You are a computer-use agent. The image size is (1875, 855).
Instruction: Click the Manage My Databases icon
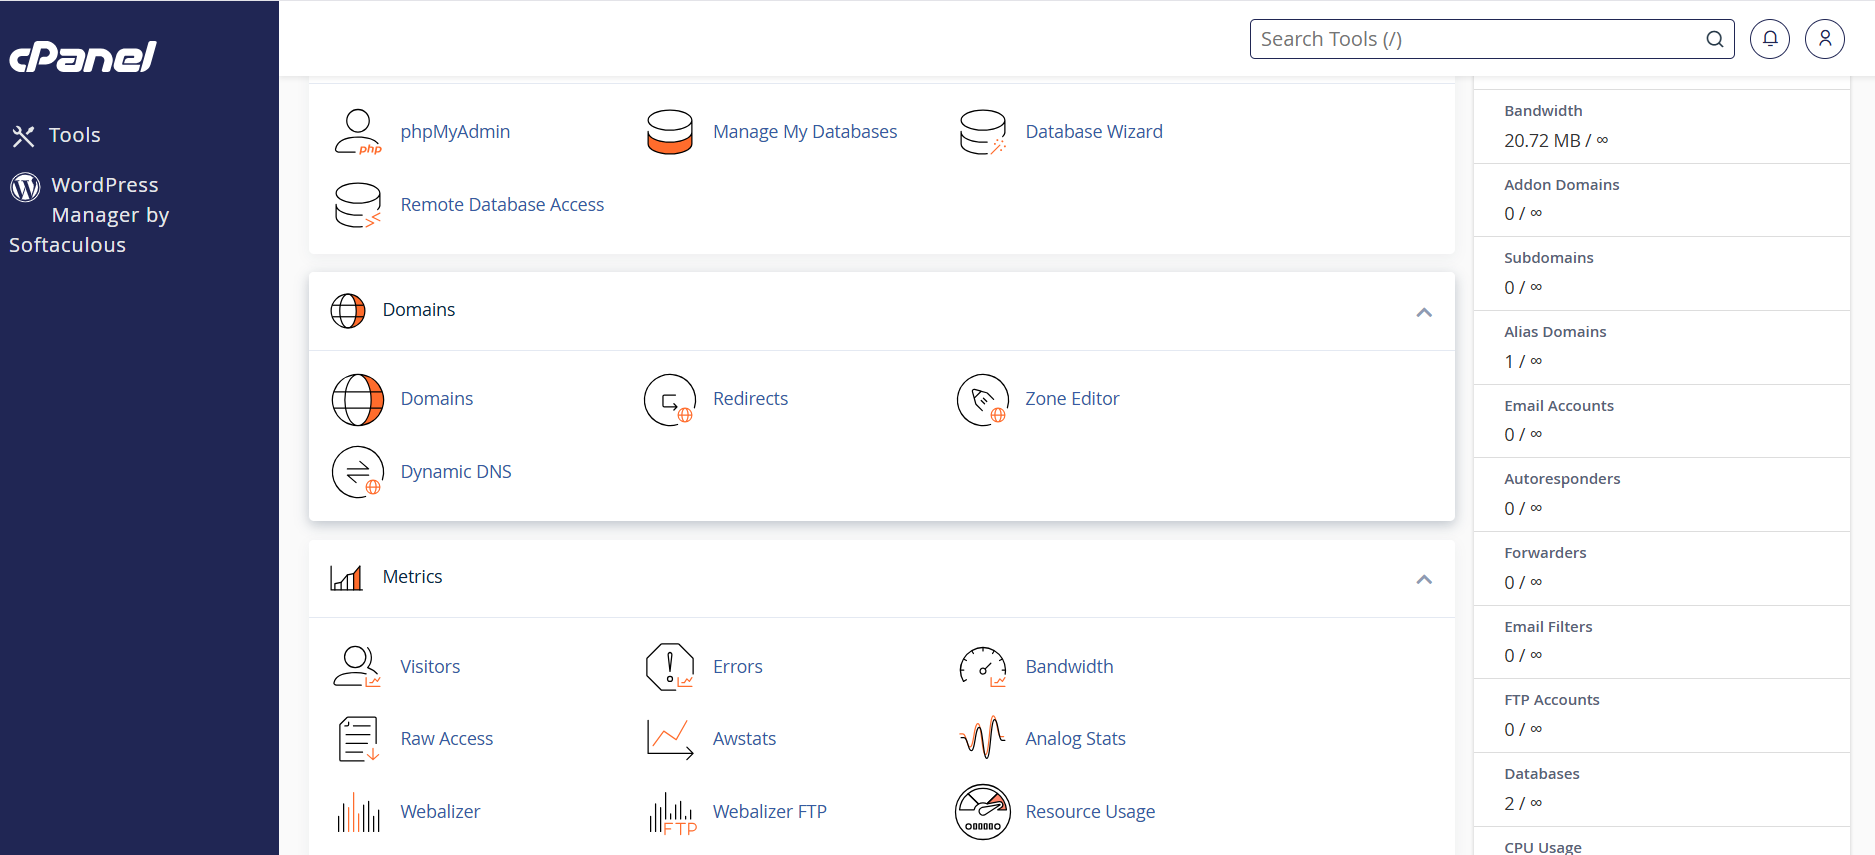670,132
